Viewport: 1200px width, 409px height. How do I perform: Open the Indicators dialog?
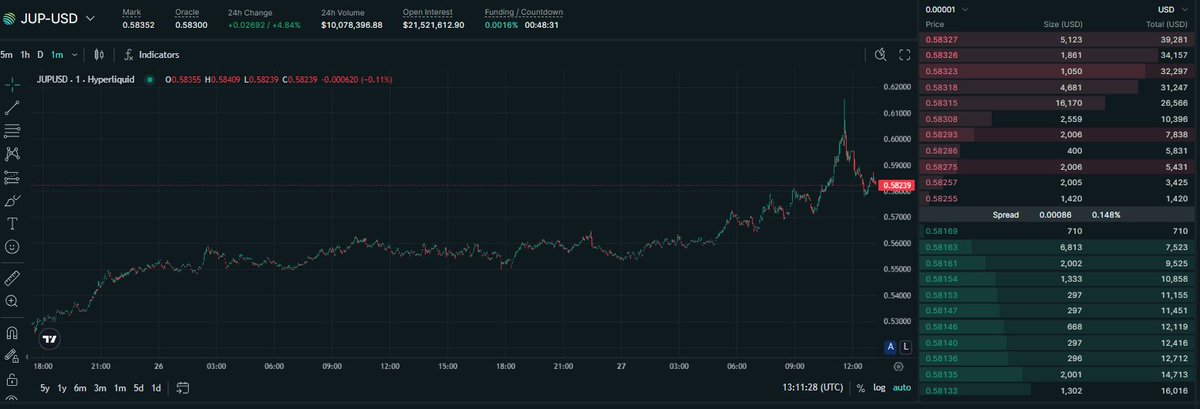tap(151, 54)
